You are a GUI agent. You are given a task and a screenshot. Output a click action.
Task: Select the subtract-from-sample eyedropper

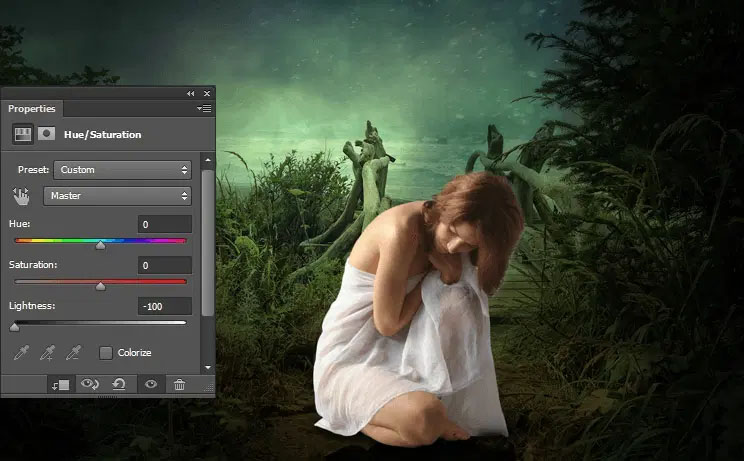click(x=74, y=352)
